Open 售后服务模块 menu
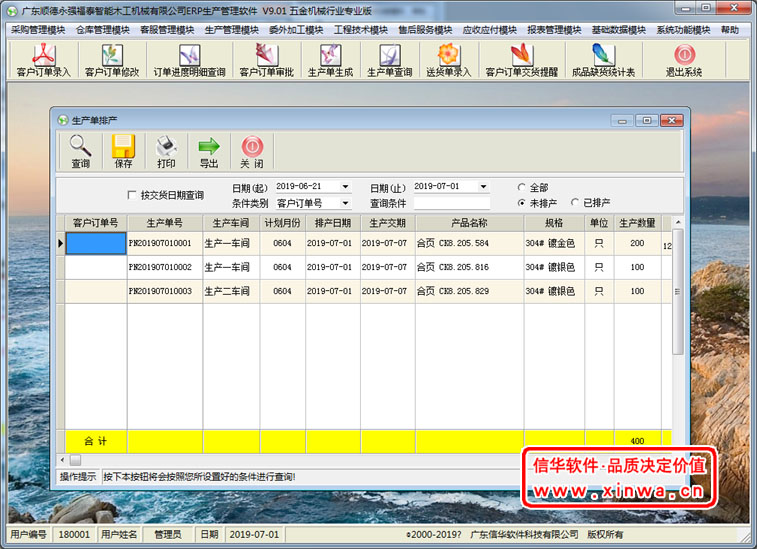757x549 pixels. click(425, 30)
